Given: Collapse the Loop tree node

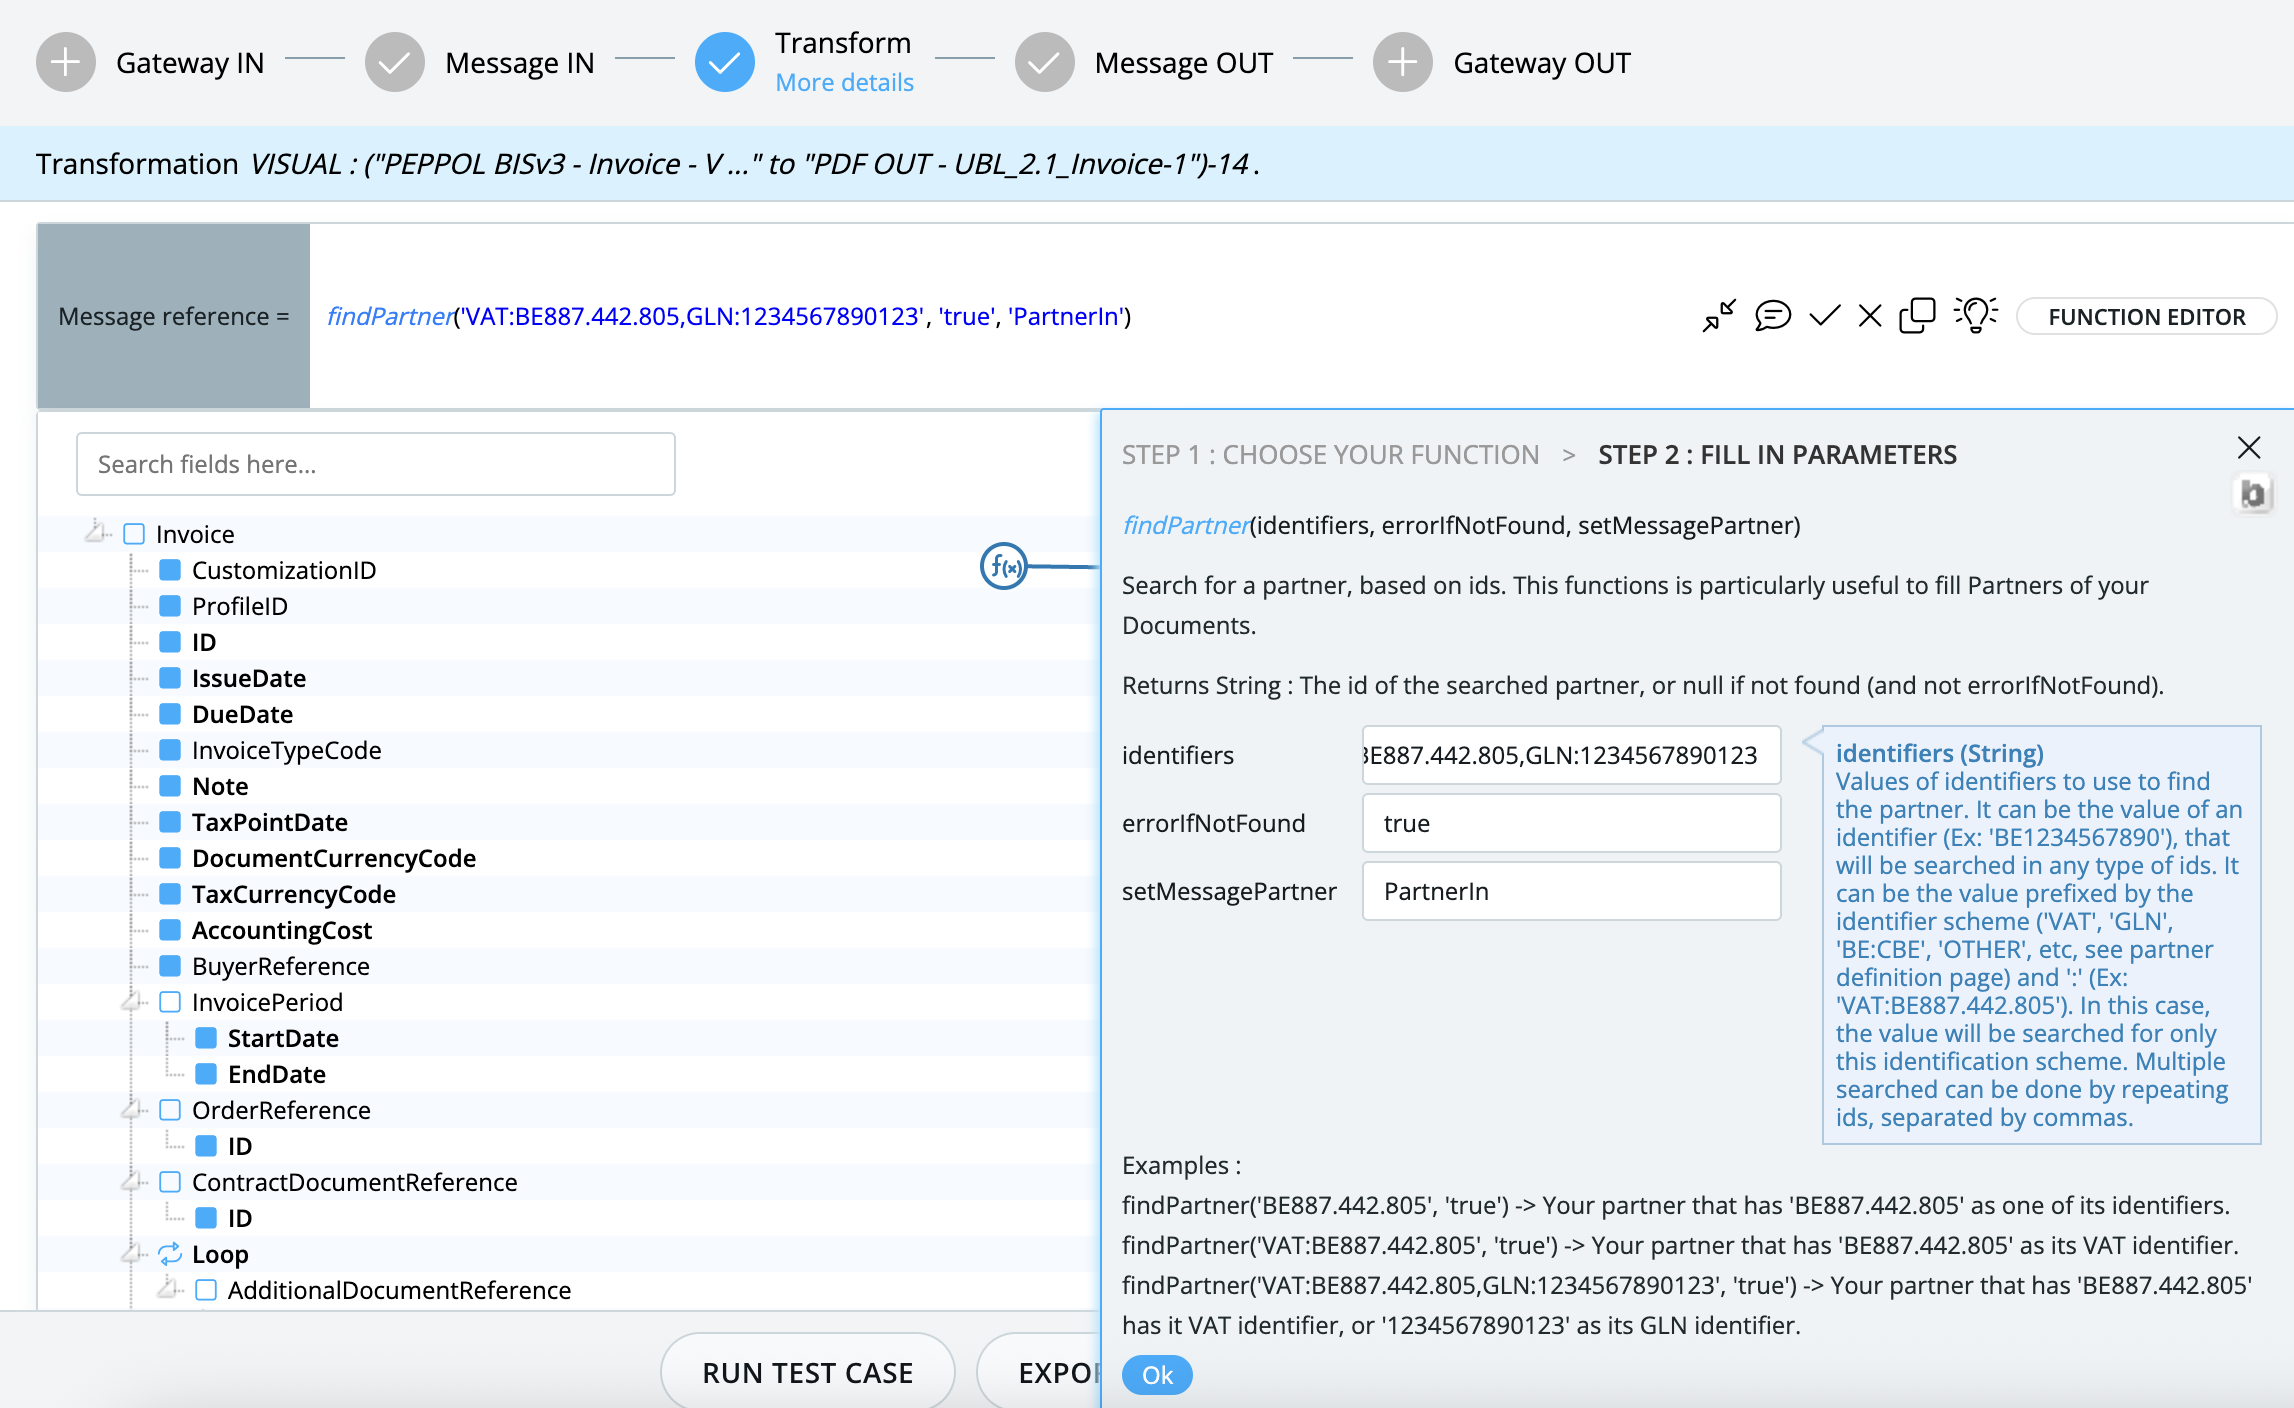Looking at the screenshot, I should 130,1253.
